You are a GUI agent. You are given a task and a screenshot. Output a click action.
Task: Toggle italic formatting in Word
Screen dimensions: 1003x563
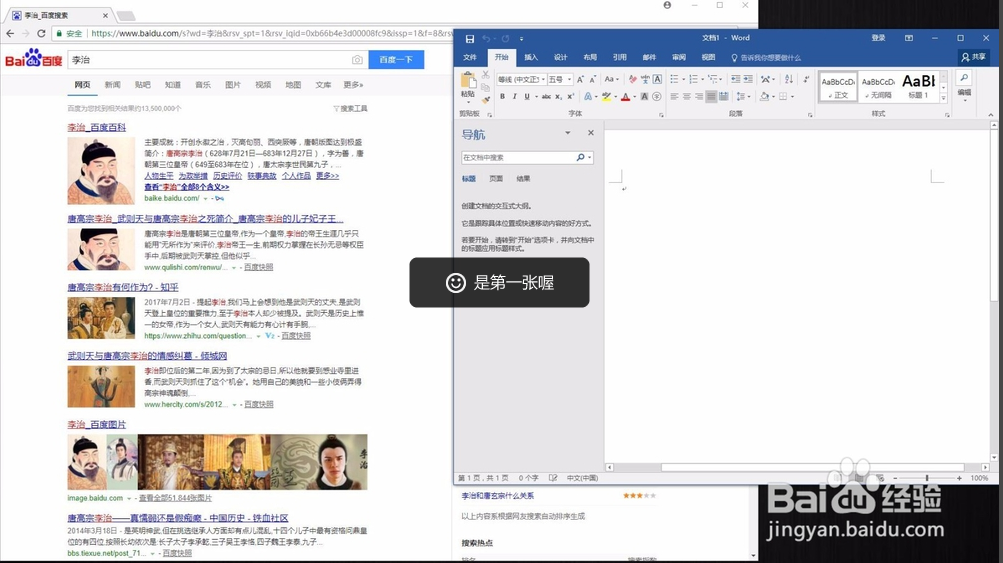tap(514, 97)
